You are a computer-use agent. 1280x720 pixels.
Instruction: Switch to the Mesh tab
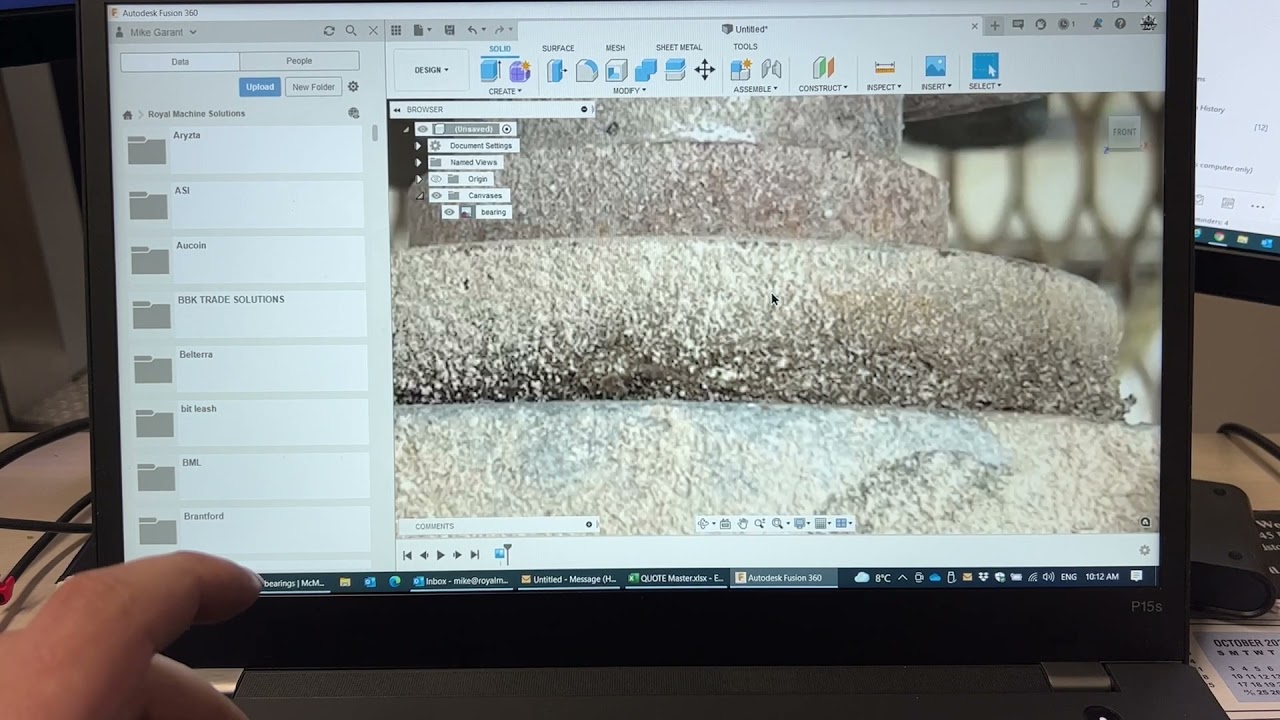615,48
